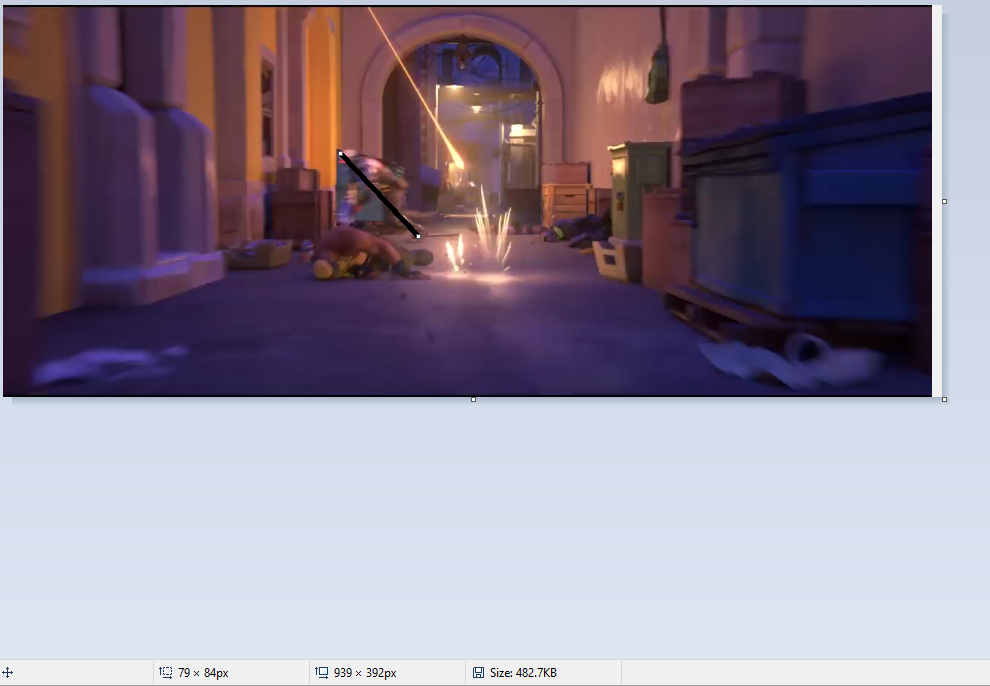Click the canvas bottom-right corner resize handle
Image resolution: width=990 pixels, height=686 pixels.
945,399
